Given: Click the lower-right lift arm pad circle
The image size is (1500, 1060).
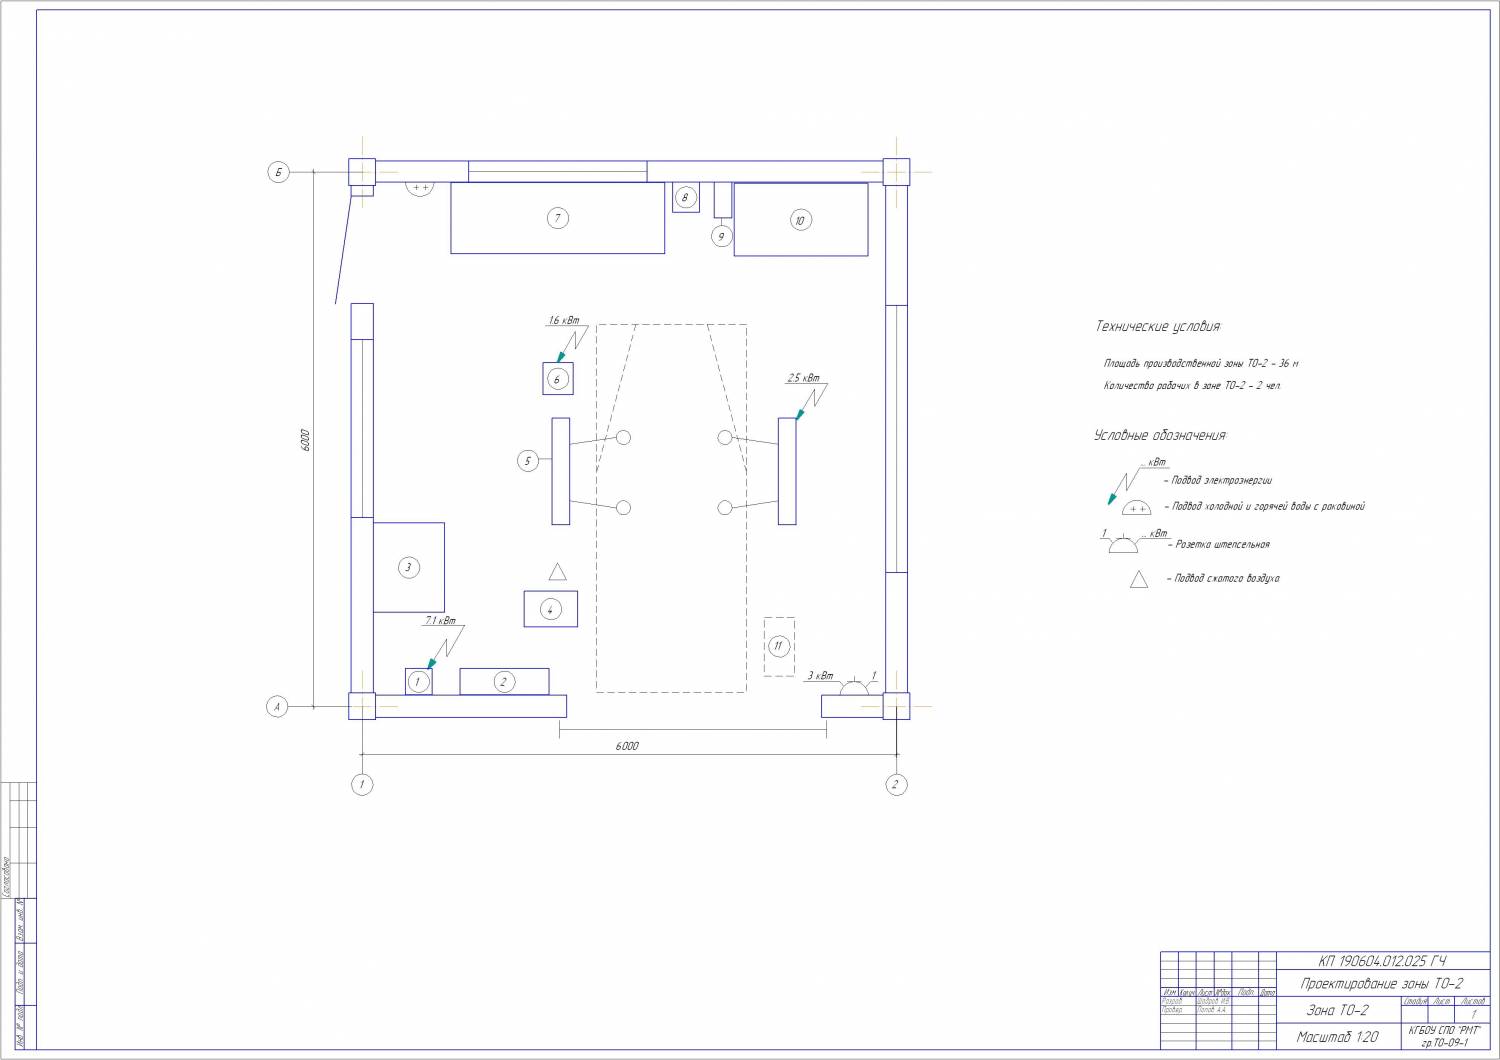Looking at the screenshot, I should (x=724, y=508).
